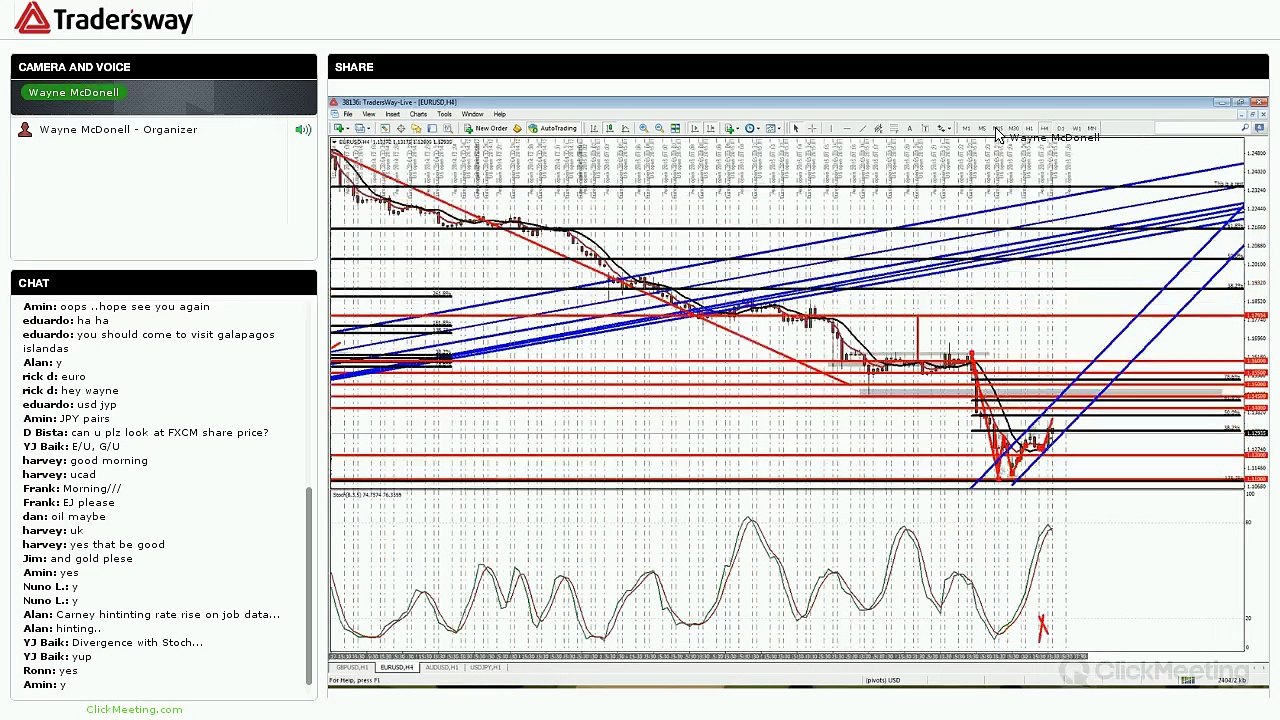The width and height of the screenshot is (1280, 720).
Task: Open the Charts menu
Action: point(419,114)
